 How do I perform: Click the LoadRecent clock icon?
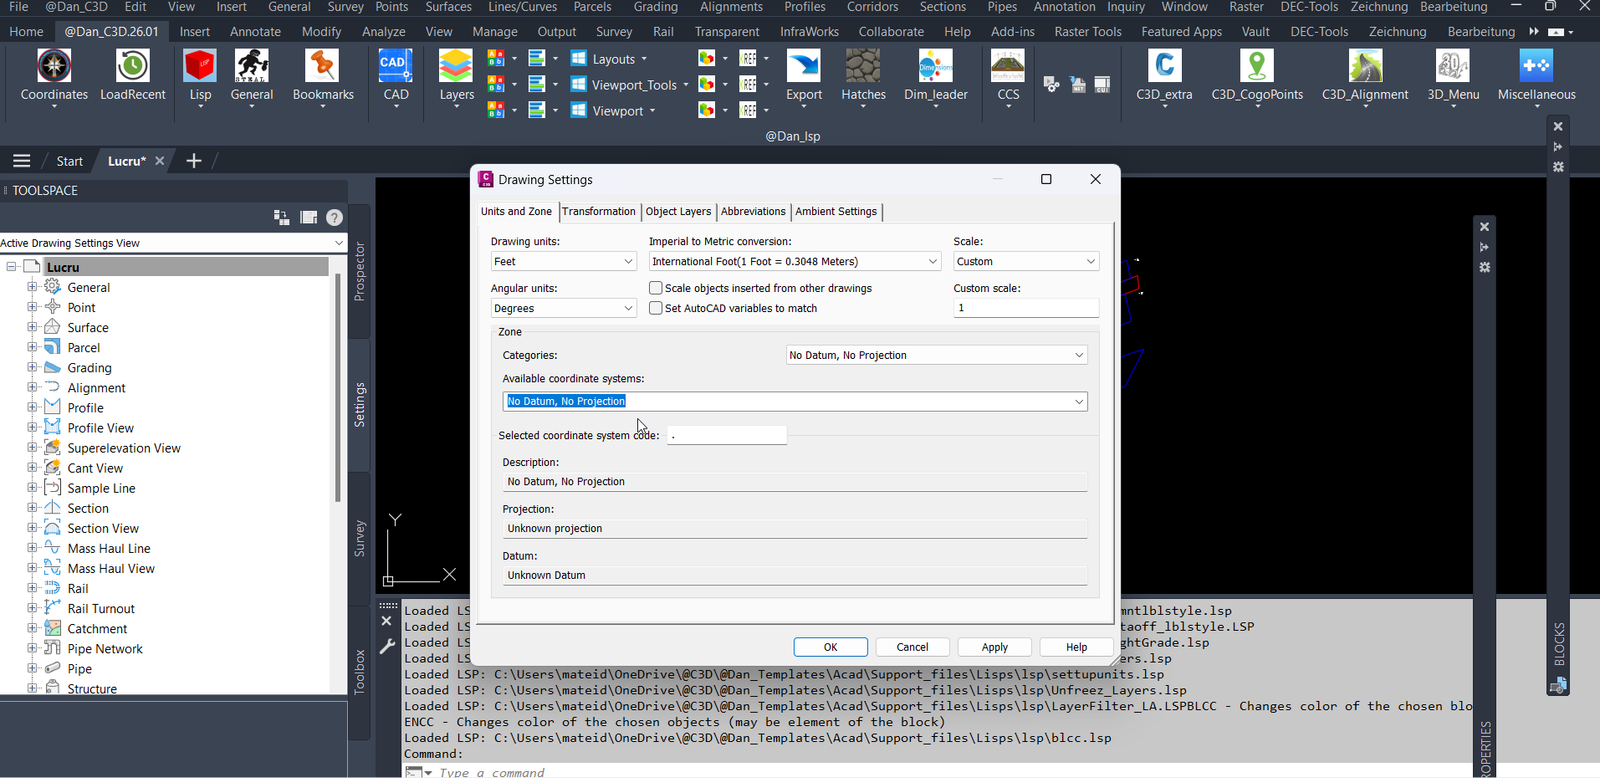coord(133,67)
